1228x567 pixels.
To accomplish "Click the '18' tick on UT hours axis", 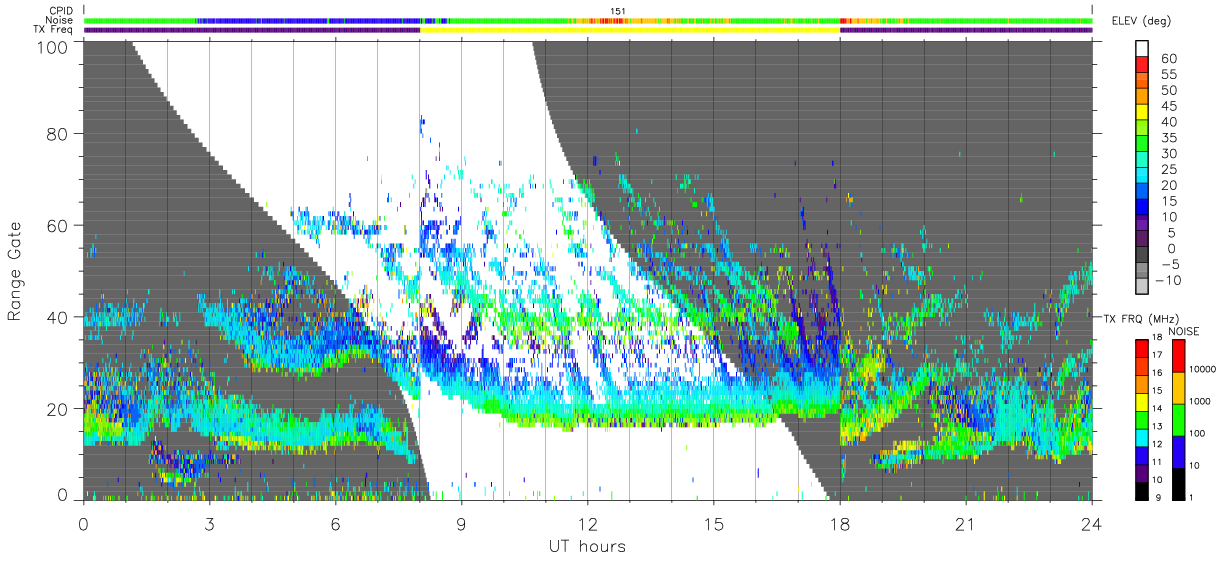I will point(840,523).
